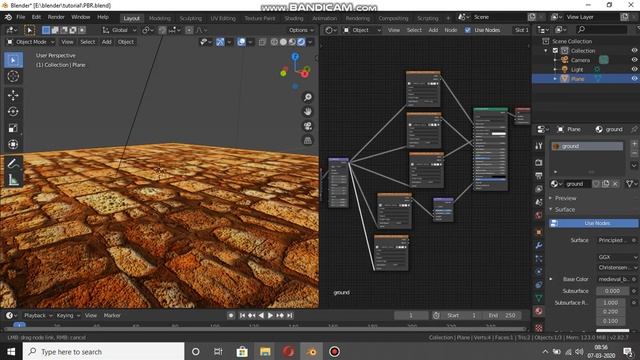The width and height of the screenshot is (640, 360).
Task: Toggle X-ray display mode
Action: 262,42
